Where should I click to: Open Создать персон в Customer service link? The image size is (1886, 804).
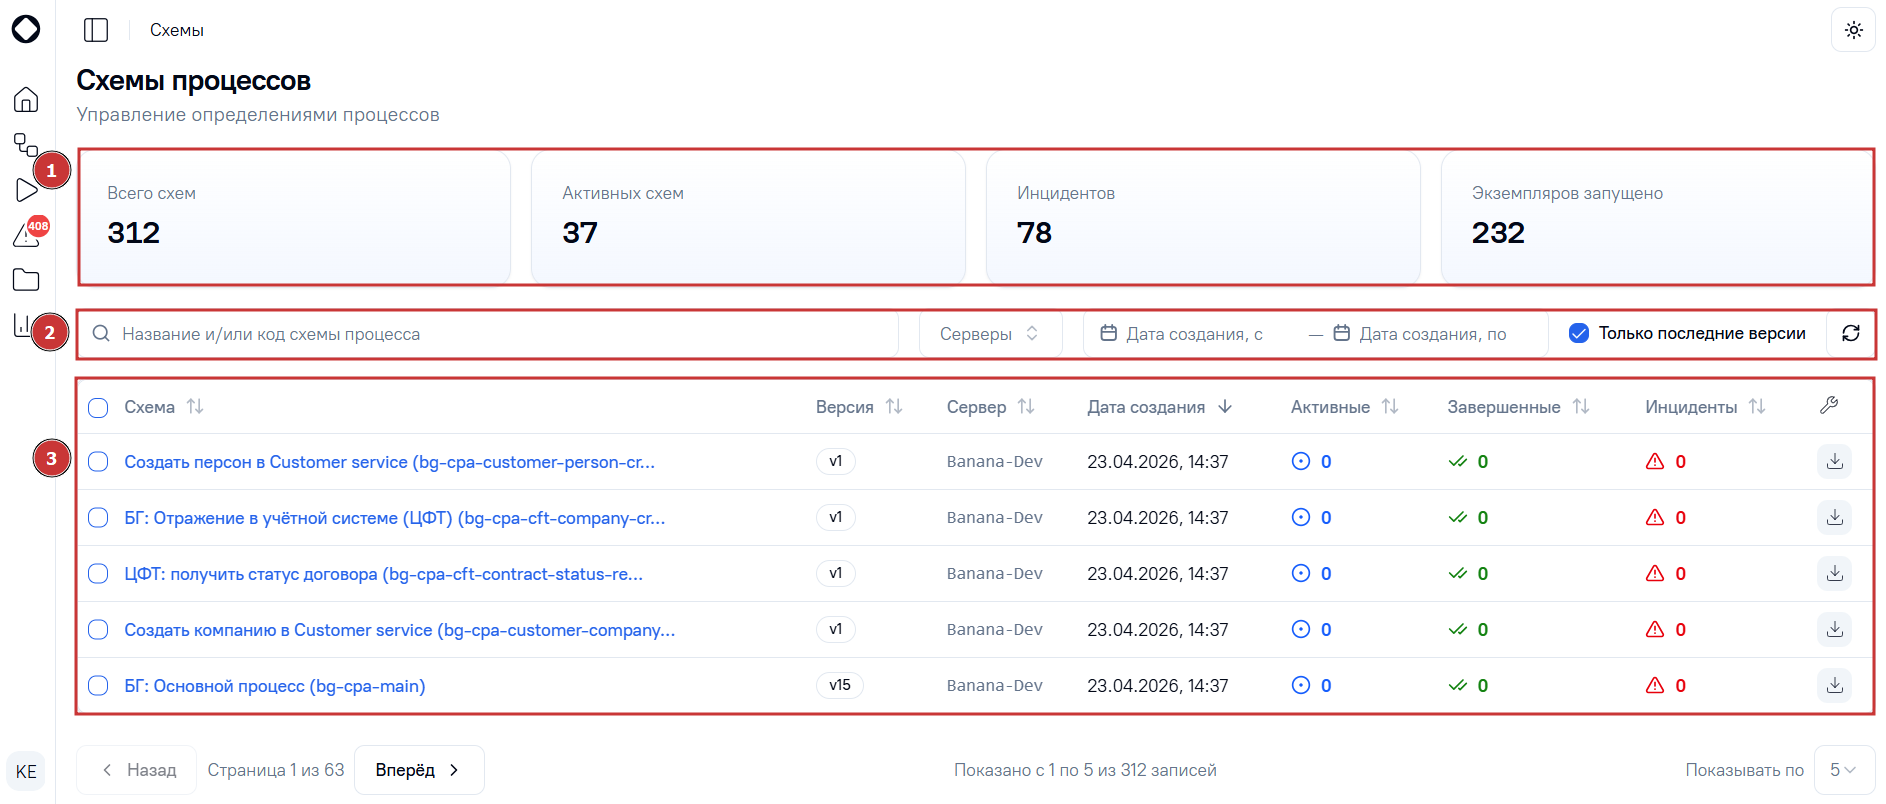389,462
